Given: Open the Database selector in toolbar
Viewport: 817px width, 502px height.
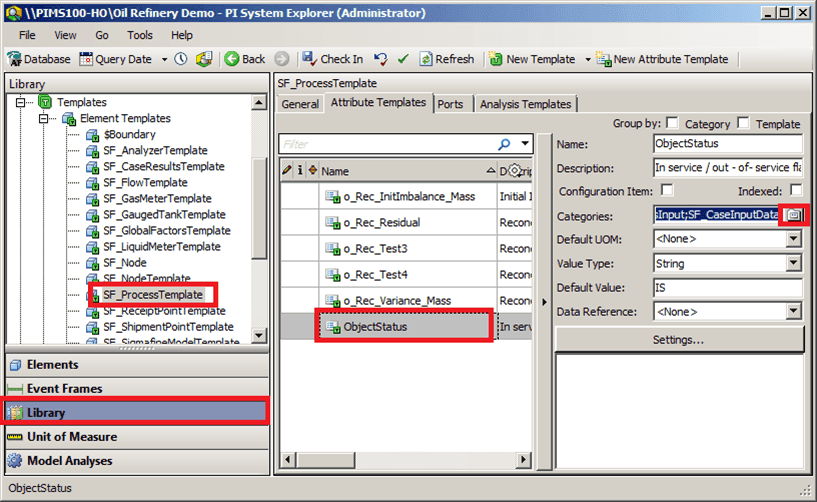Looking at the screenshot, I should (x=39, y=59).
